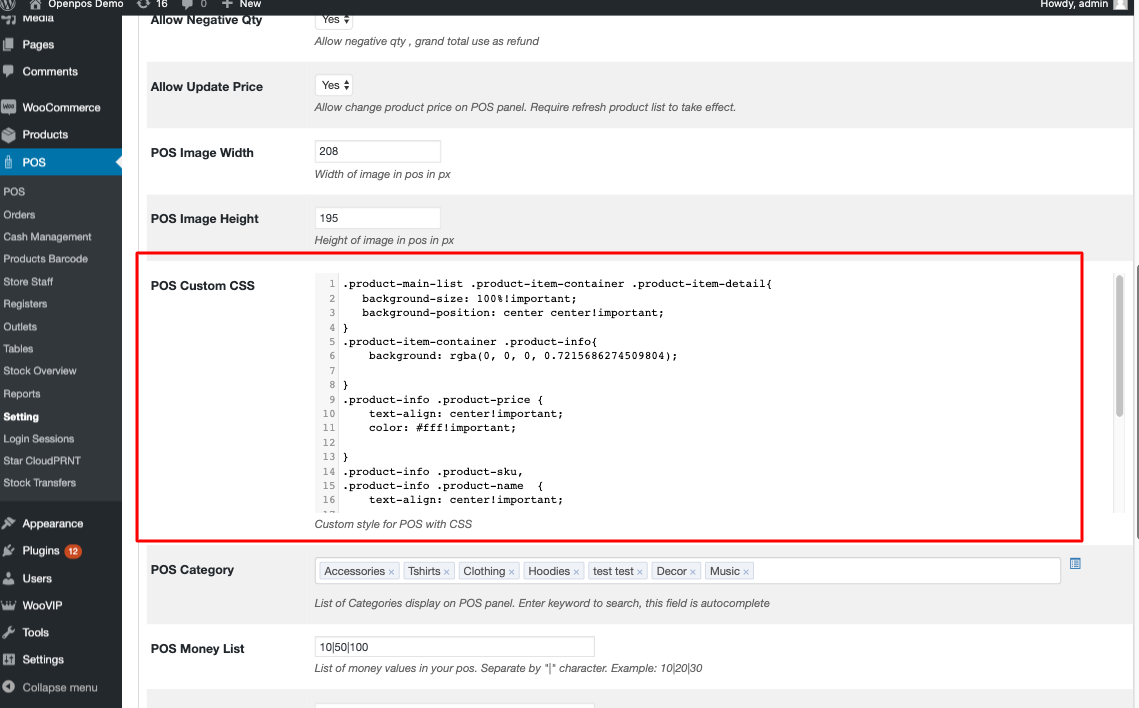Open WooCommerce from the sidebar icon
Image resolution: width=1139 pixels, height=708 pixels.
tap(9, 107)
